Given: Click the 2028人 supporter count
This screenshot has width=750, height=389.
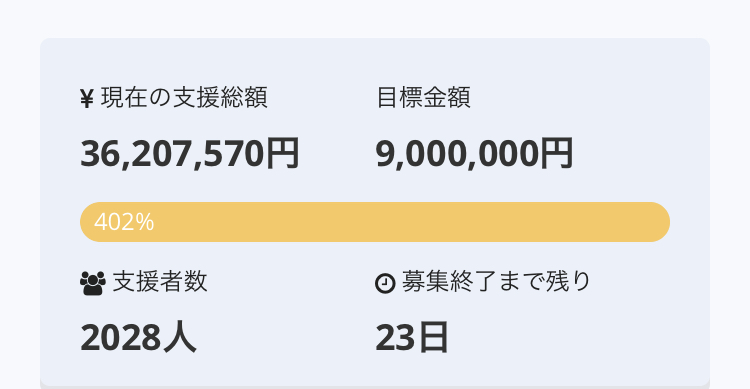Looking at the screenshot, I should [x=138, y=337].
